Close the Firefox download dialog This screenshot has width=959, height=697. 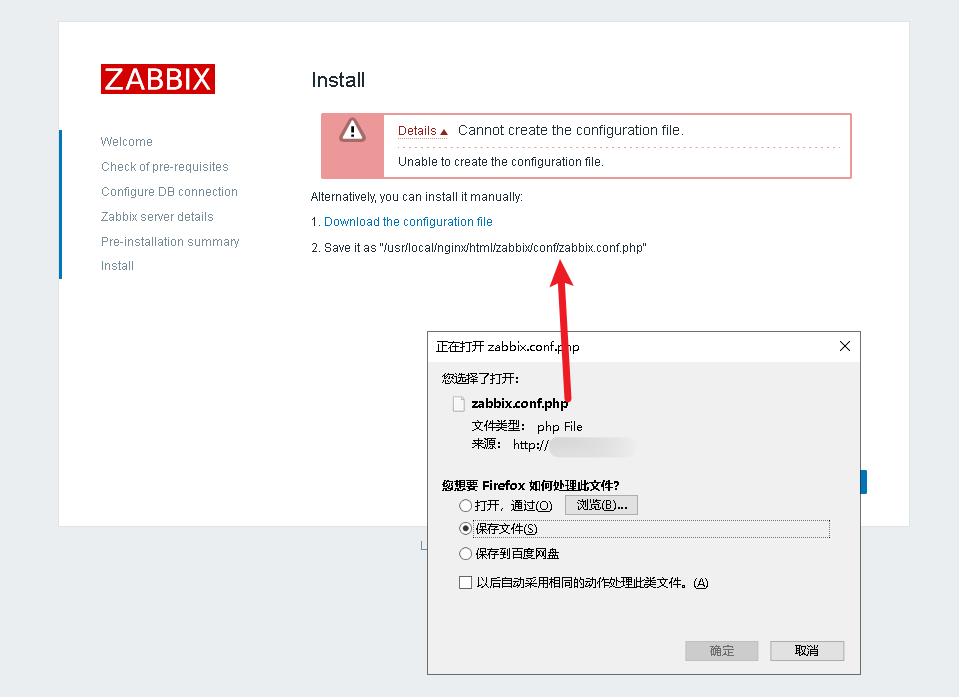[845, 346]
